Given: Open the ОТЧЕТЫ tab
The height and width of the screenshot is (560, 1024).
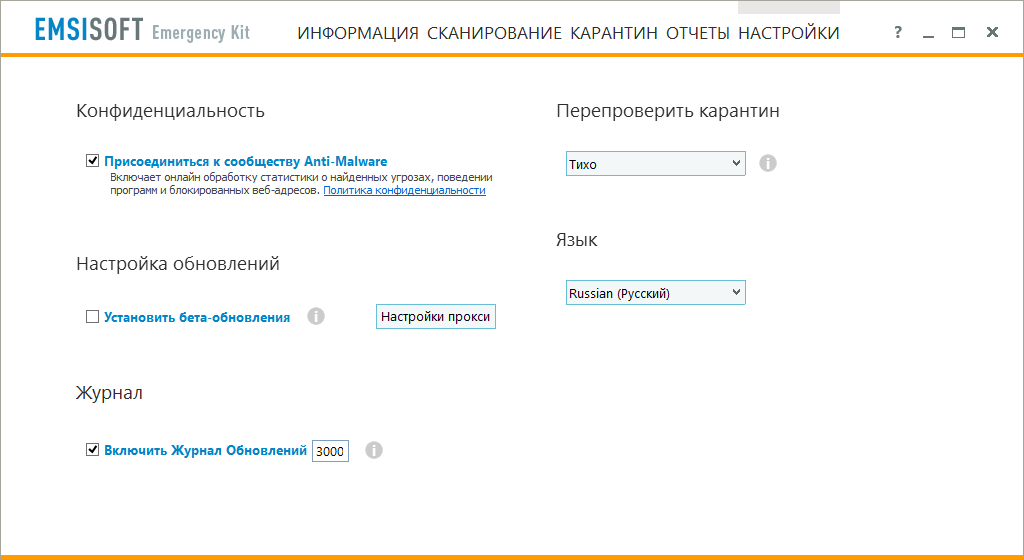Looking at the screenshot, I should click(697, 33).
